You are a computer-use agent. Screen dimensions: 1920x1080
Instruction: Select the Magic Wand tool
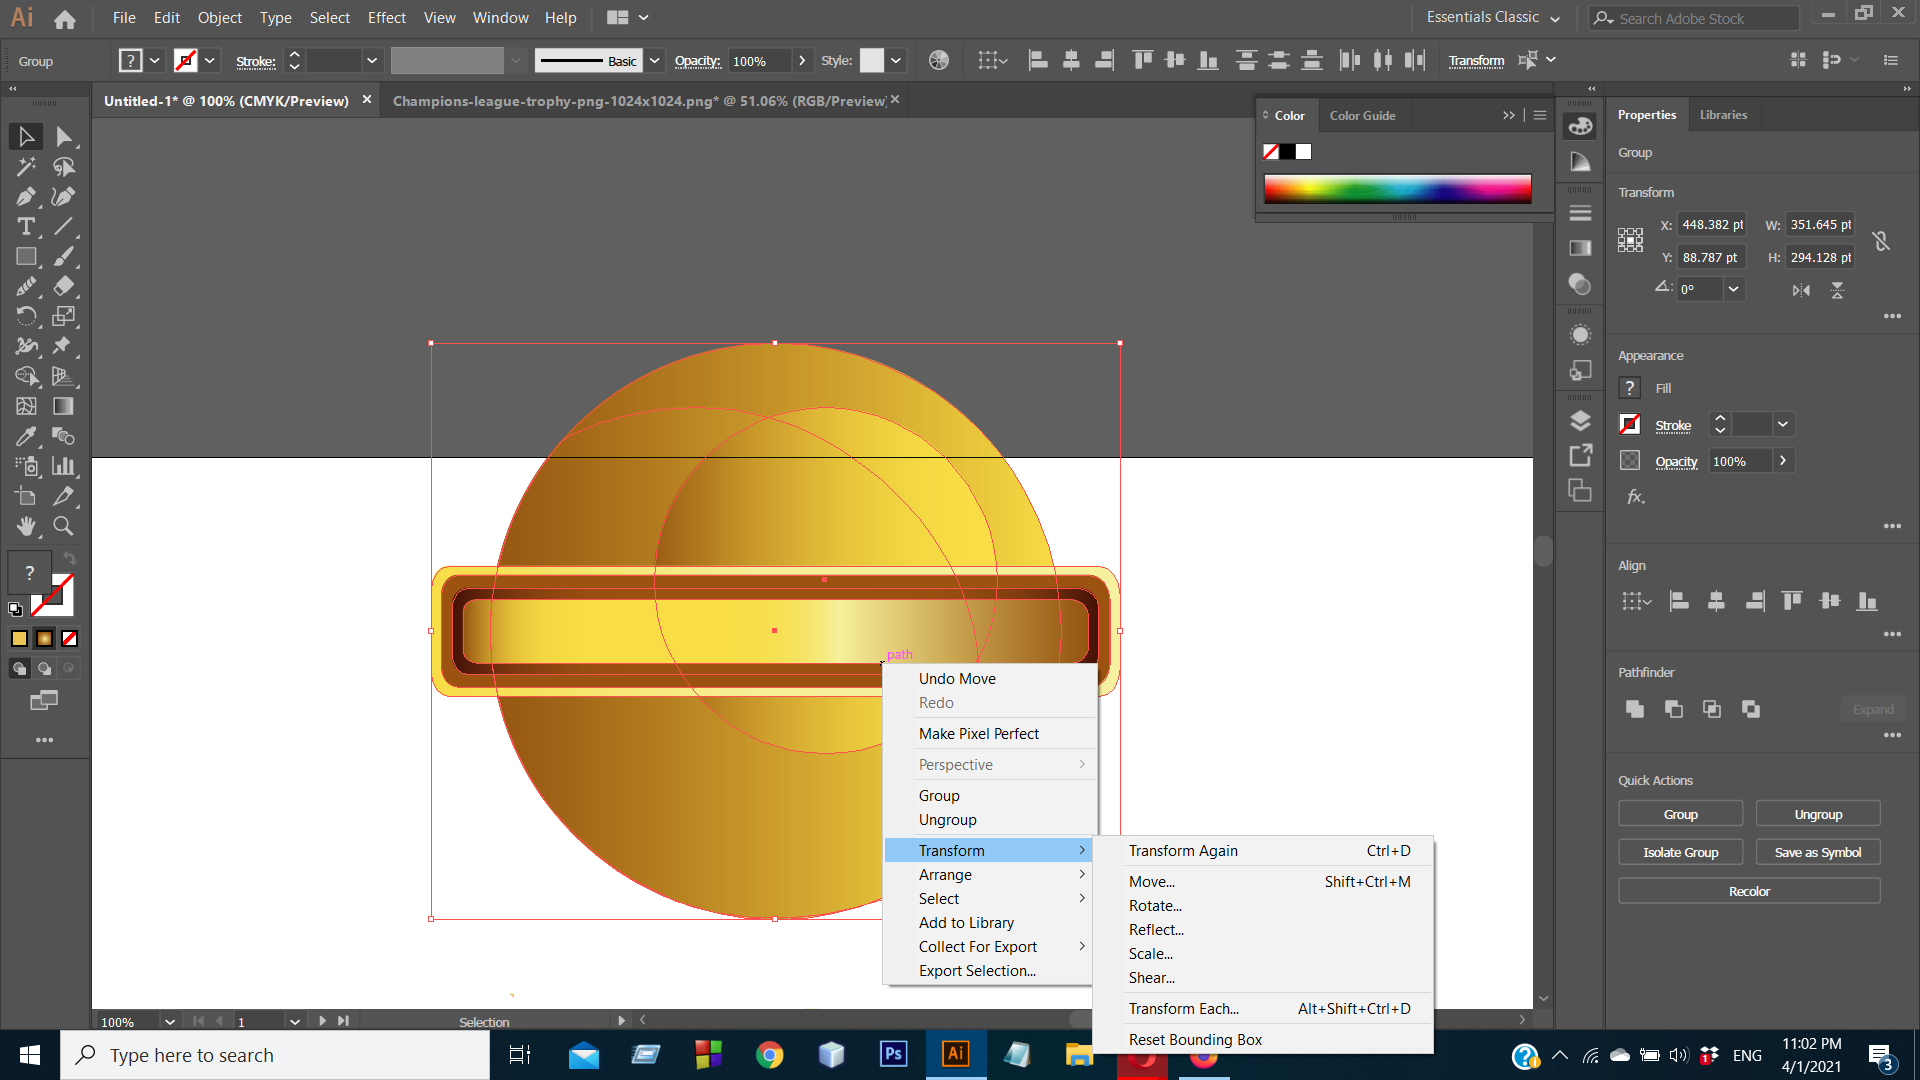point(26,166)
